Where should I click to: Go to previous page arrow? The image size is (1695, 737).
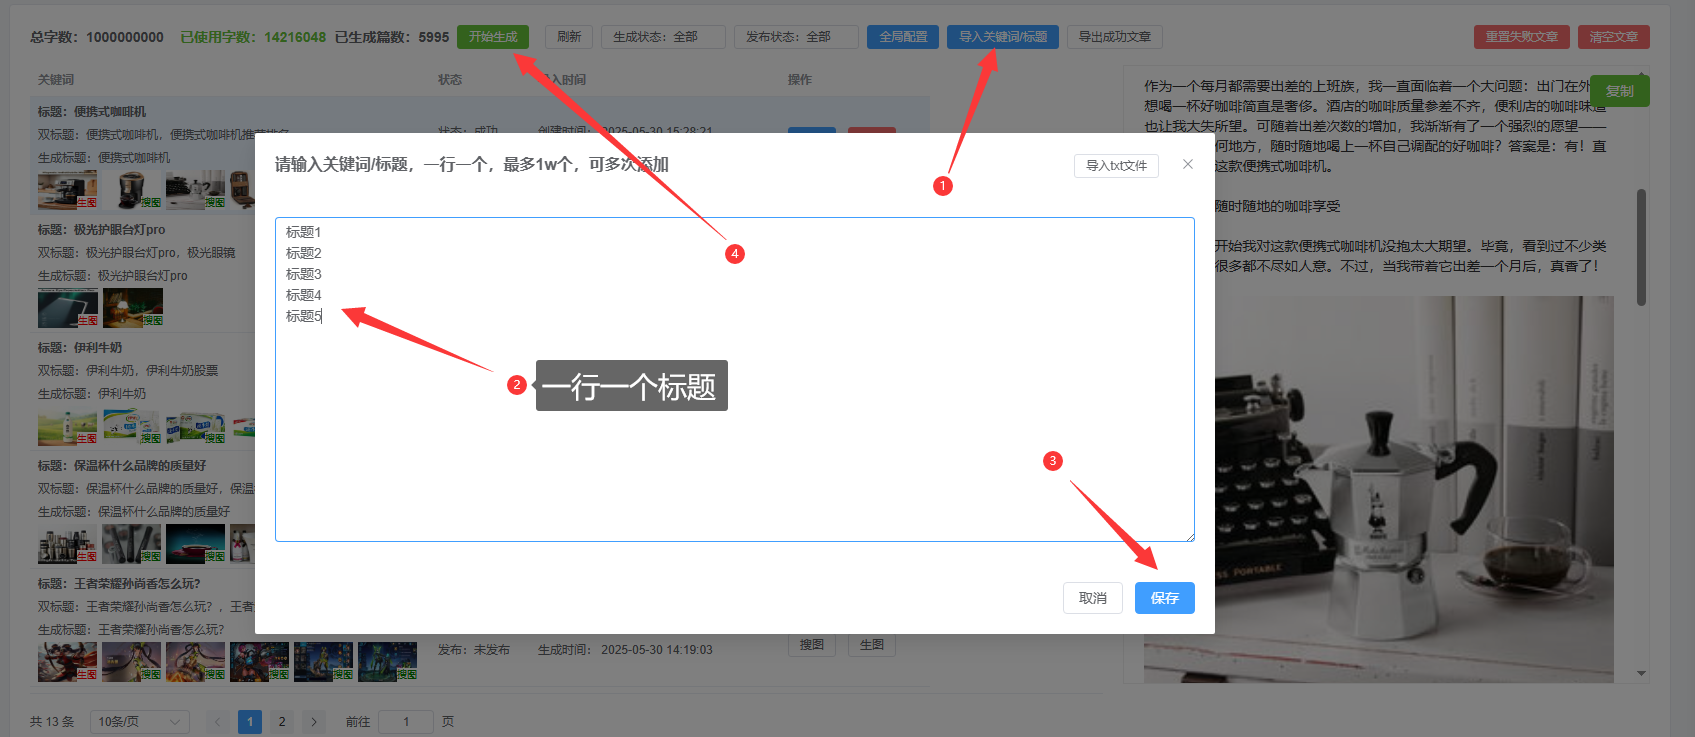[218, 722]
